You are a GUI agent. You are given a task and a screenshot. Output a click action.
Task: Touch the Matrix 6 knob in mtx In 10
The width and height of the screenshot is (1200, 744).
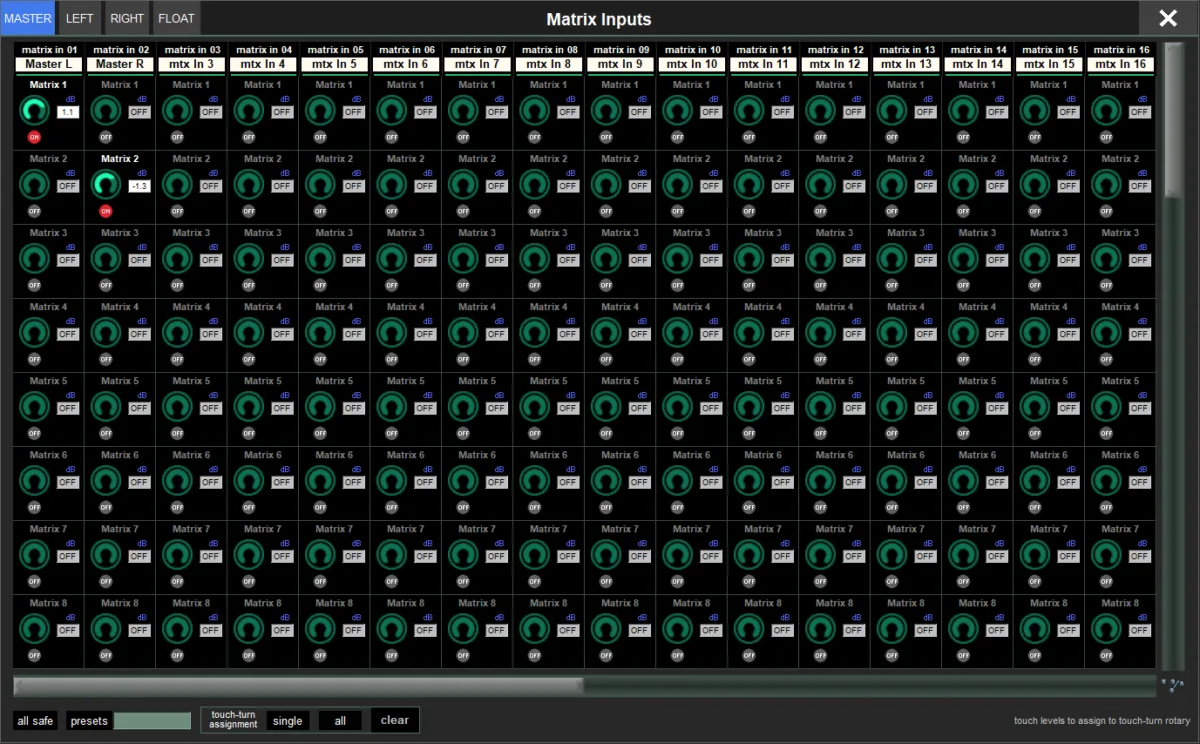pyautogui.click(x=679, y=480)
